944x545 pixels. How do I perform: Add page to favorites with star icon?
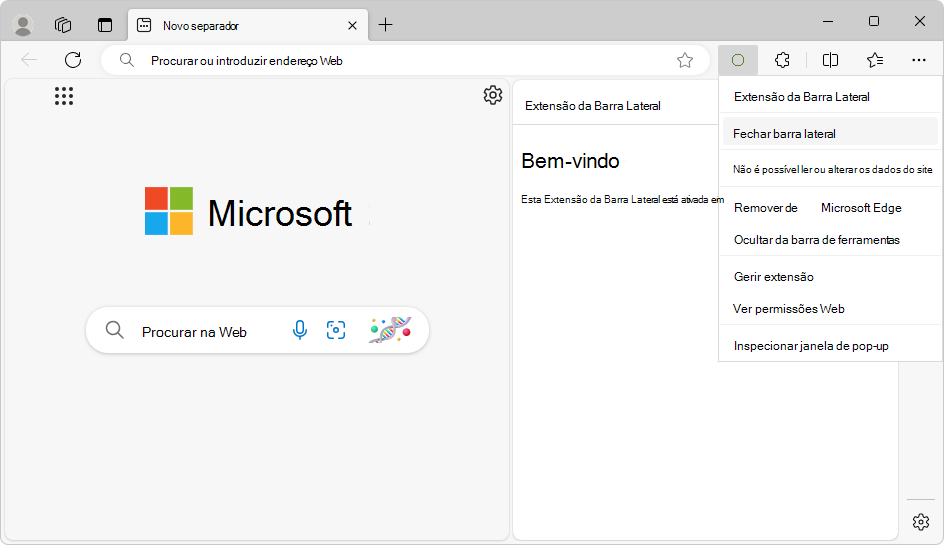pyautogui.click(x=685, y=60)
